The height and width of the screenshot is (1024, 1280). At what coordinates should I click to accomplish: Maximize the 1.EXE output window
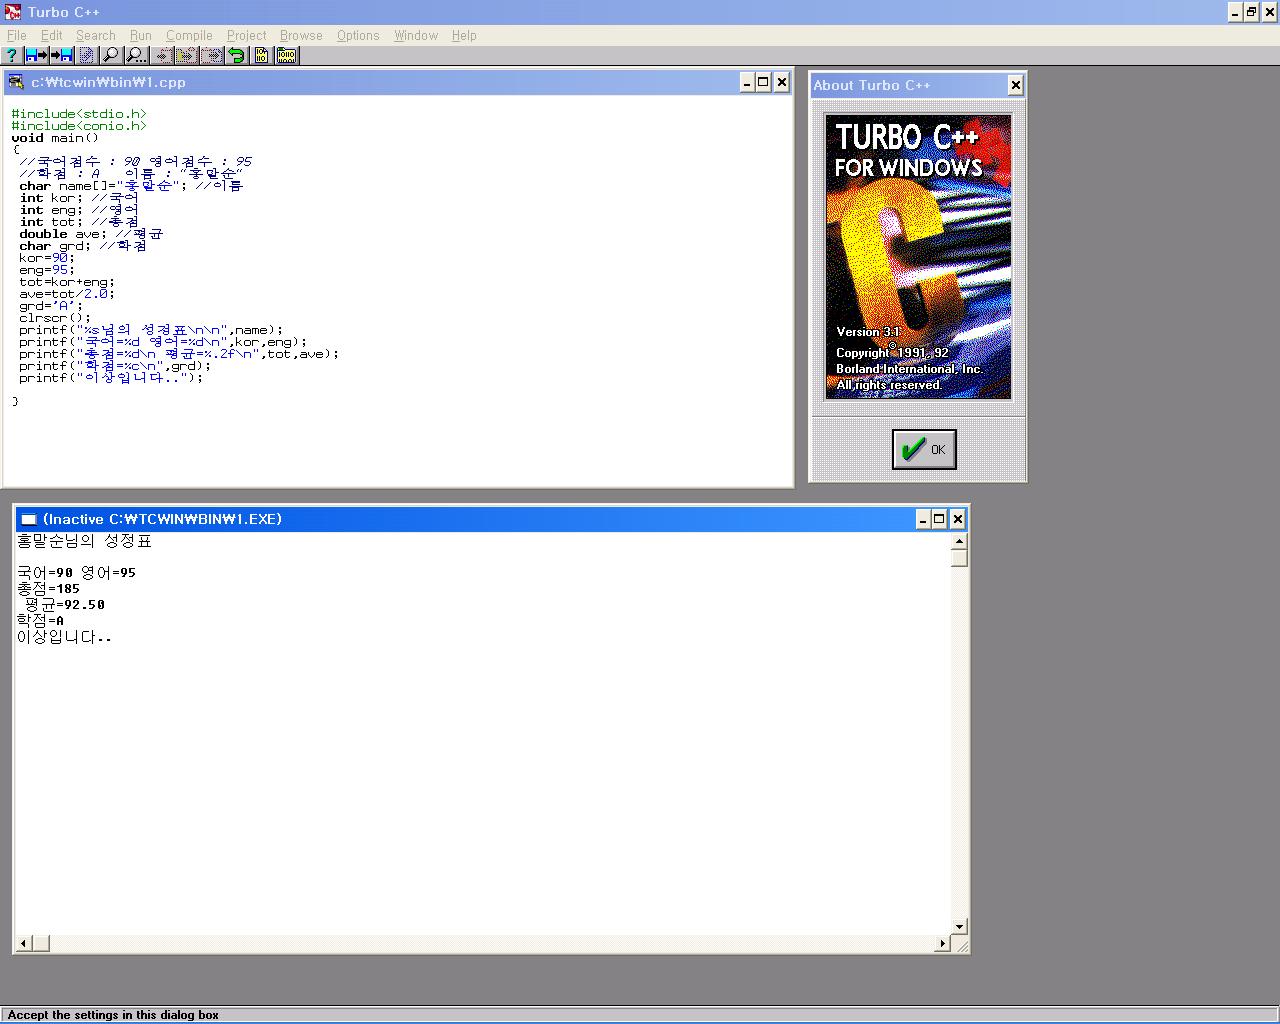pyautogui.click(x=939, y=518)
